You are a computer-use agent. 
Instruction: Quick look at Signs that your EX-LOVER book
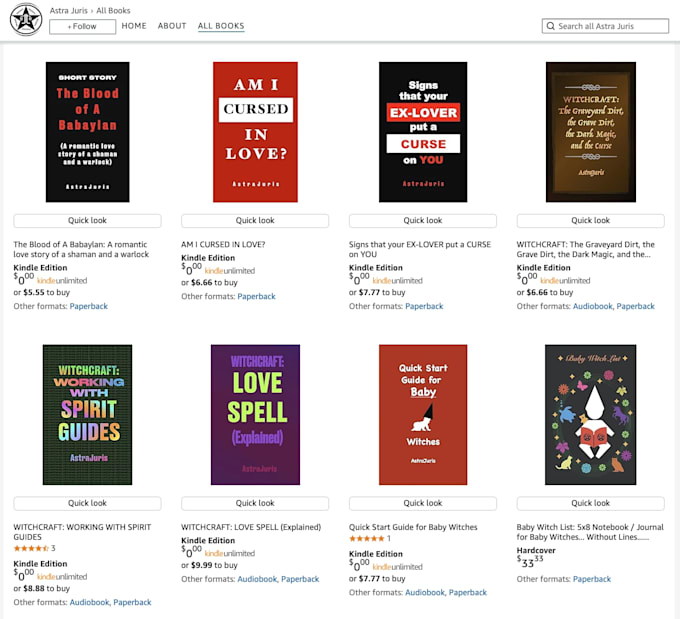tap(423, 220)
